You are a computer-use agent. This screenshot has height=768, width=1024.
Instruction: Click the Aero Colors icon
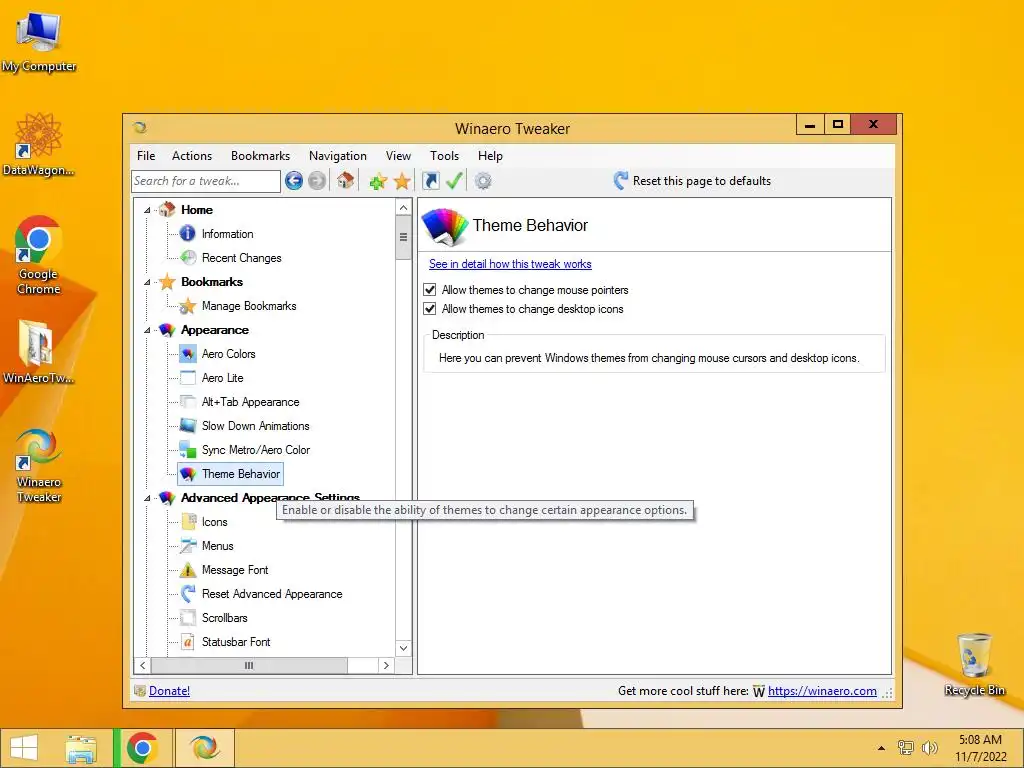(x=188, y=354)
